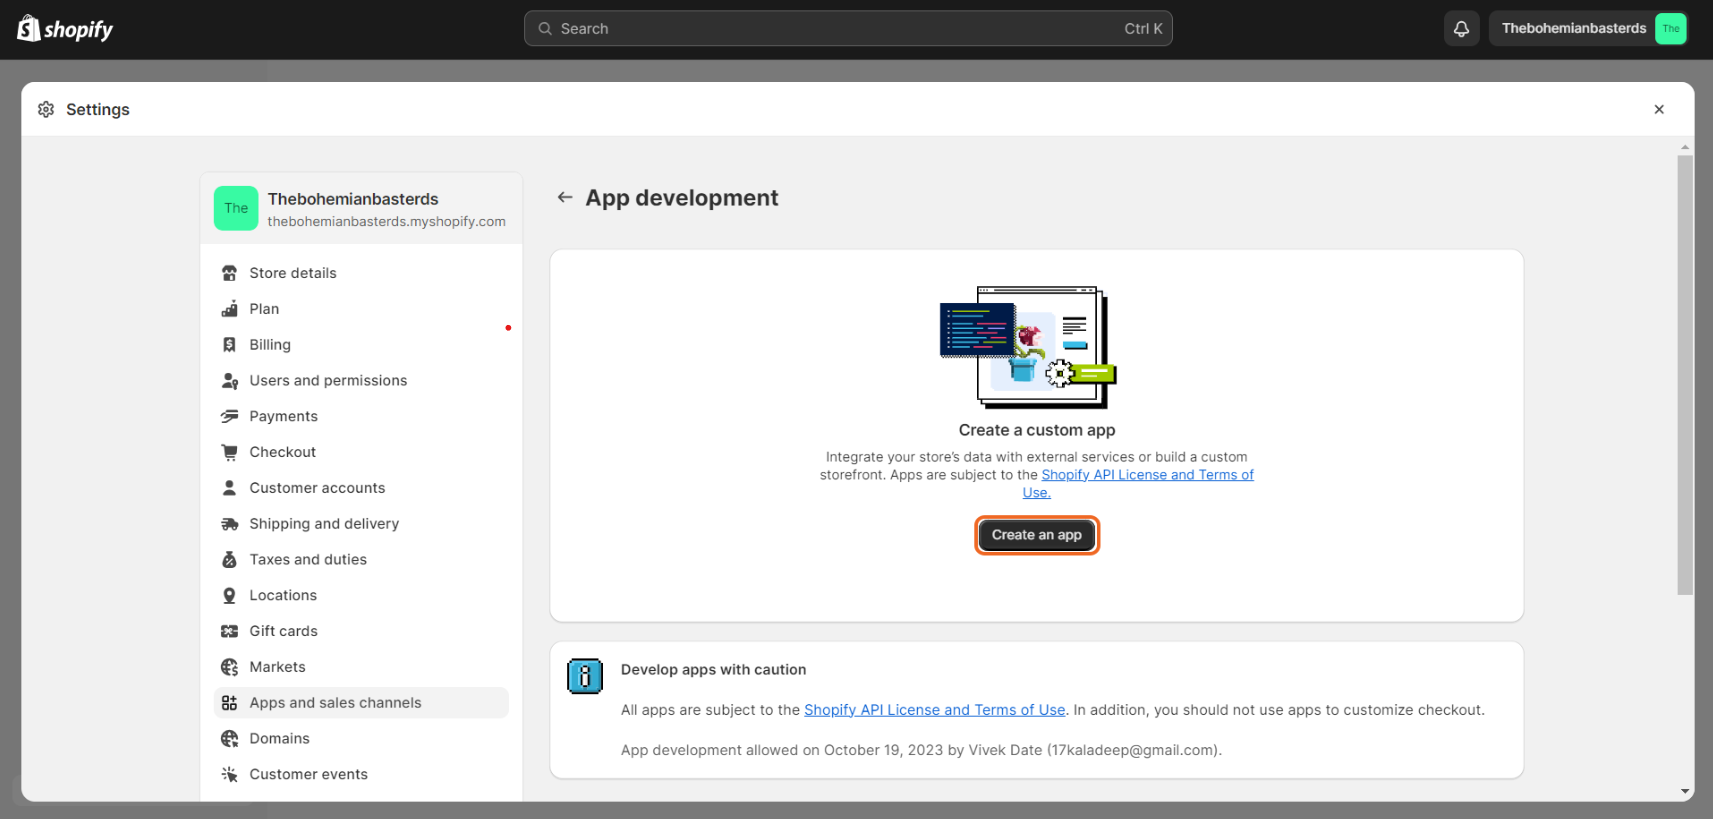Click the Markets globe icon
The width and height of the screenshot is (1713, 819).
pyautogui.click(x=230, y=667)
